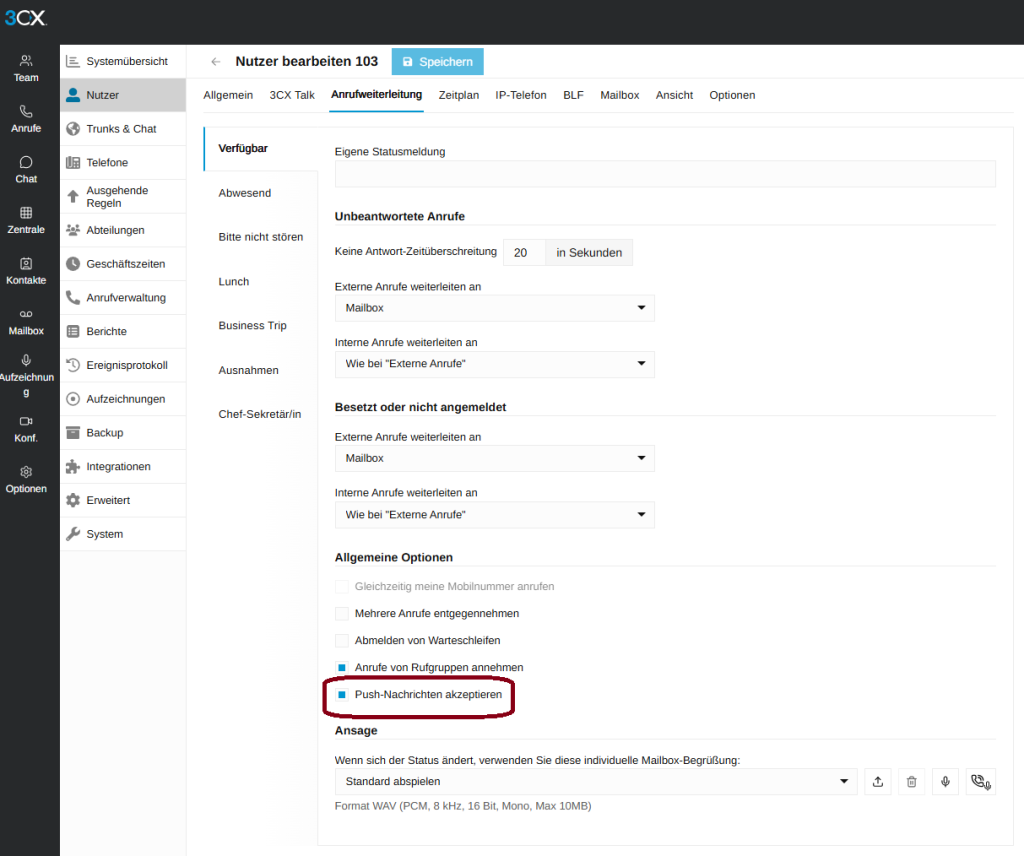Open Telefone in admin menu
The width and height of the screenshot is (1024, 856).
pos(123,163)
